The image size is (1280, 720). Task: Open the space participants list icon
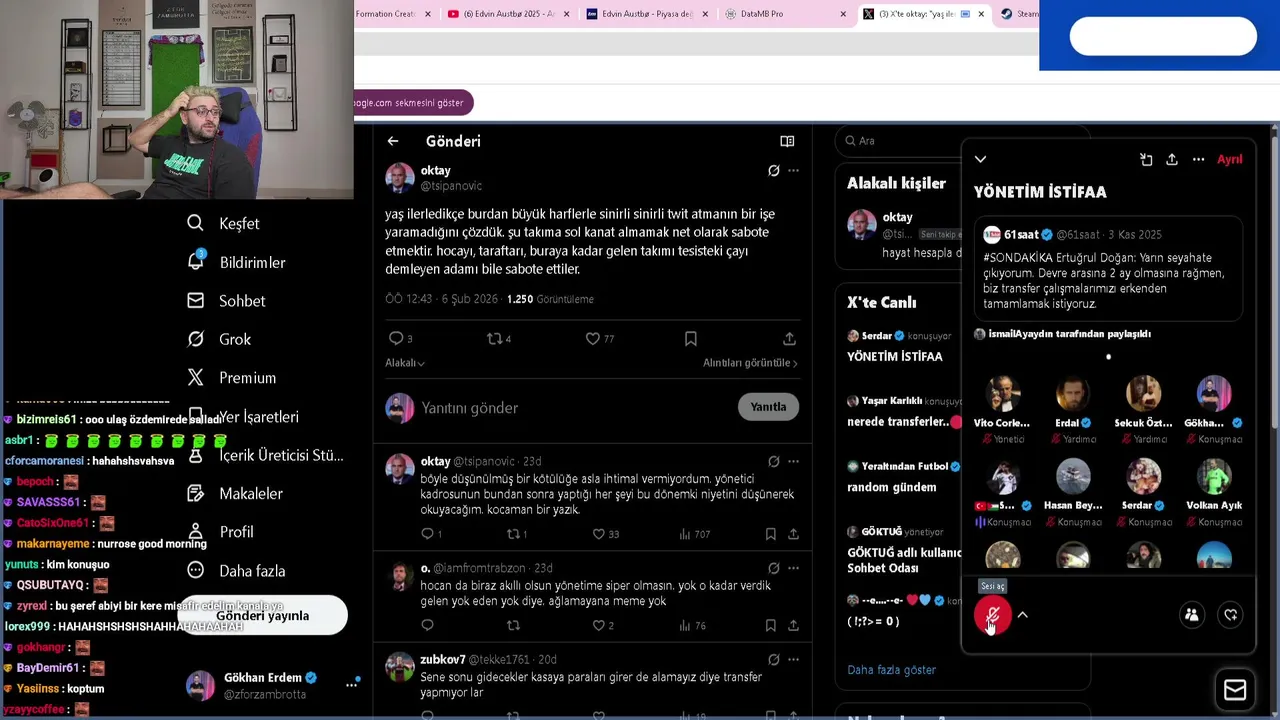(1191, 615)
